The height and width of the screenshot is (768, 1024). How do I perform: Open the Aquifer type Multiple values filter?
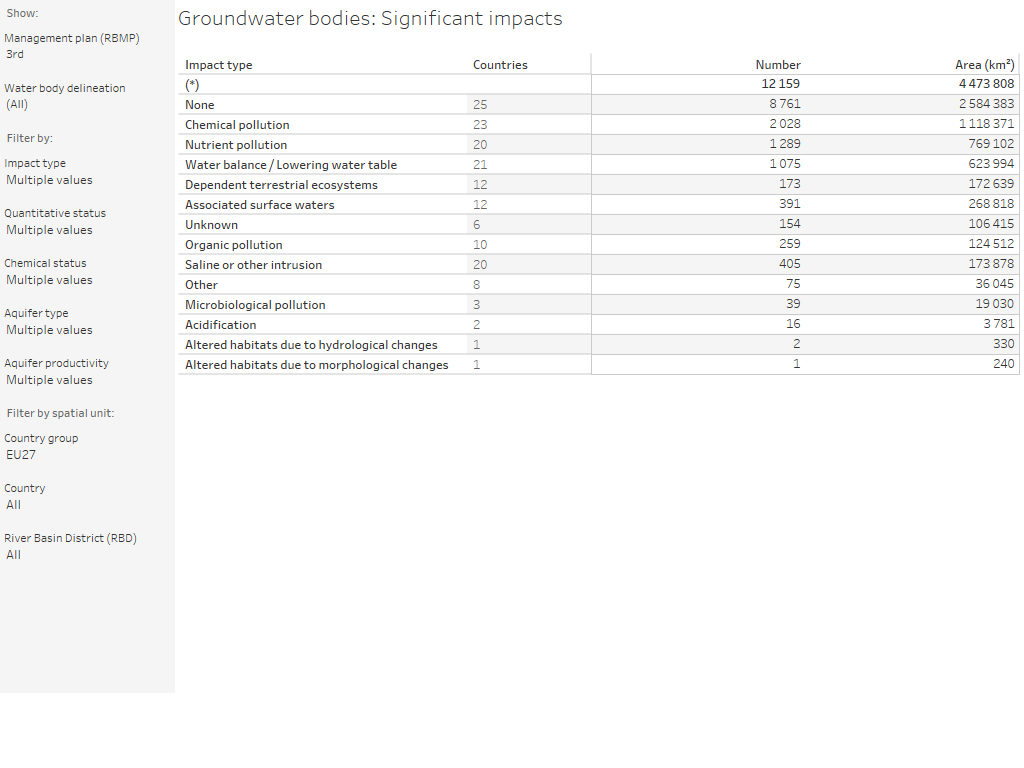tap(49, 330)
